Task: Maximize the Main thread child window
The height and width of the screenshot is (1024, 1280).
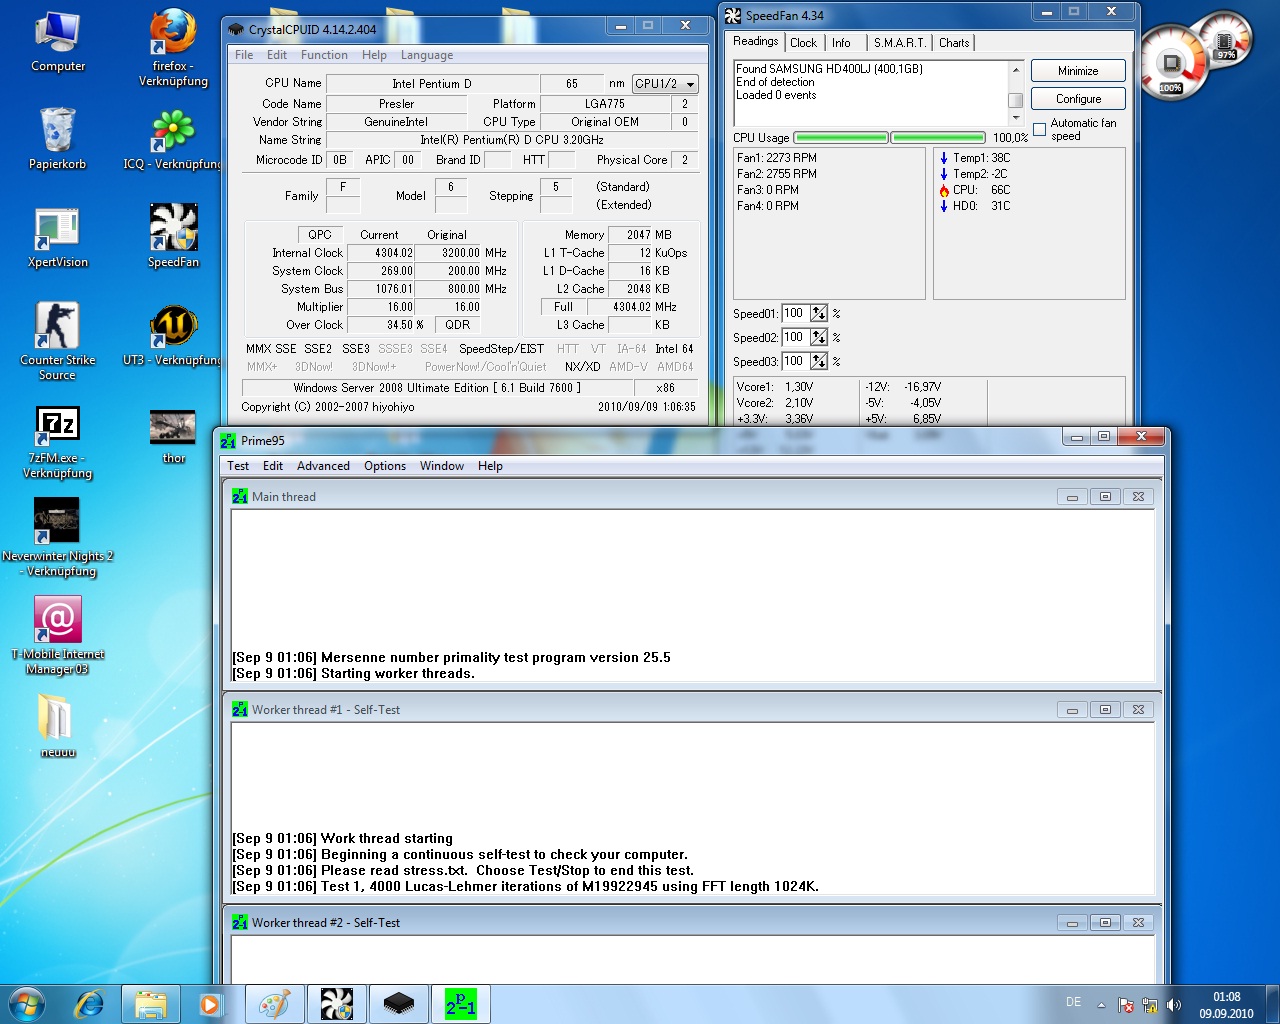Action: click(1105, 497)
